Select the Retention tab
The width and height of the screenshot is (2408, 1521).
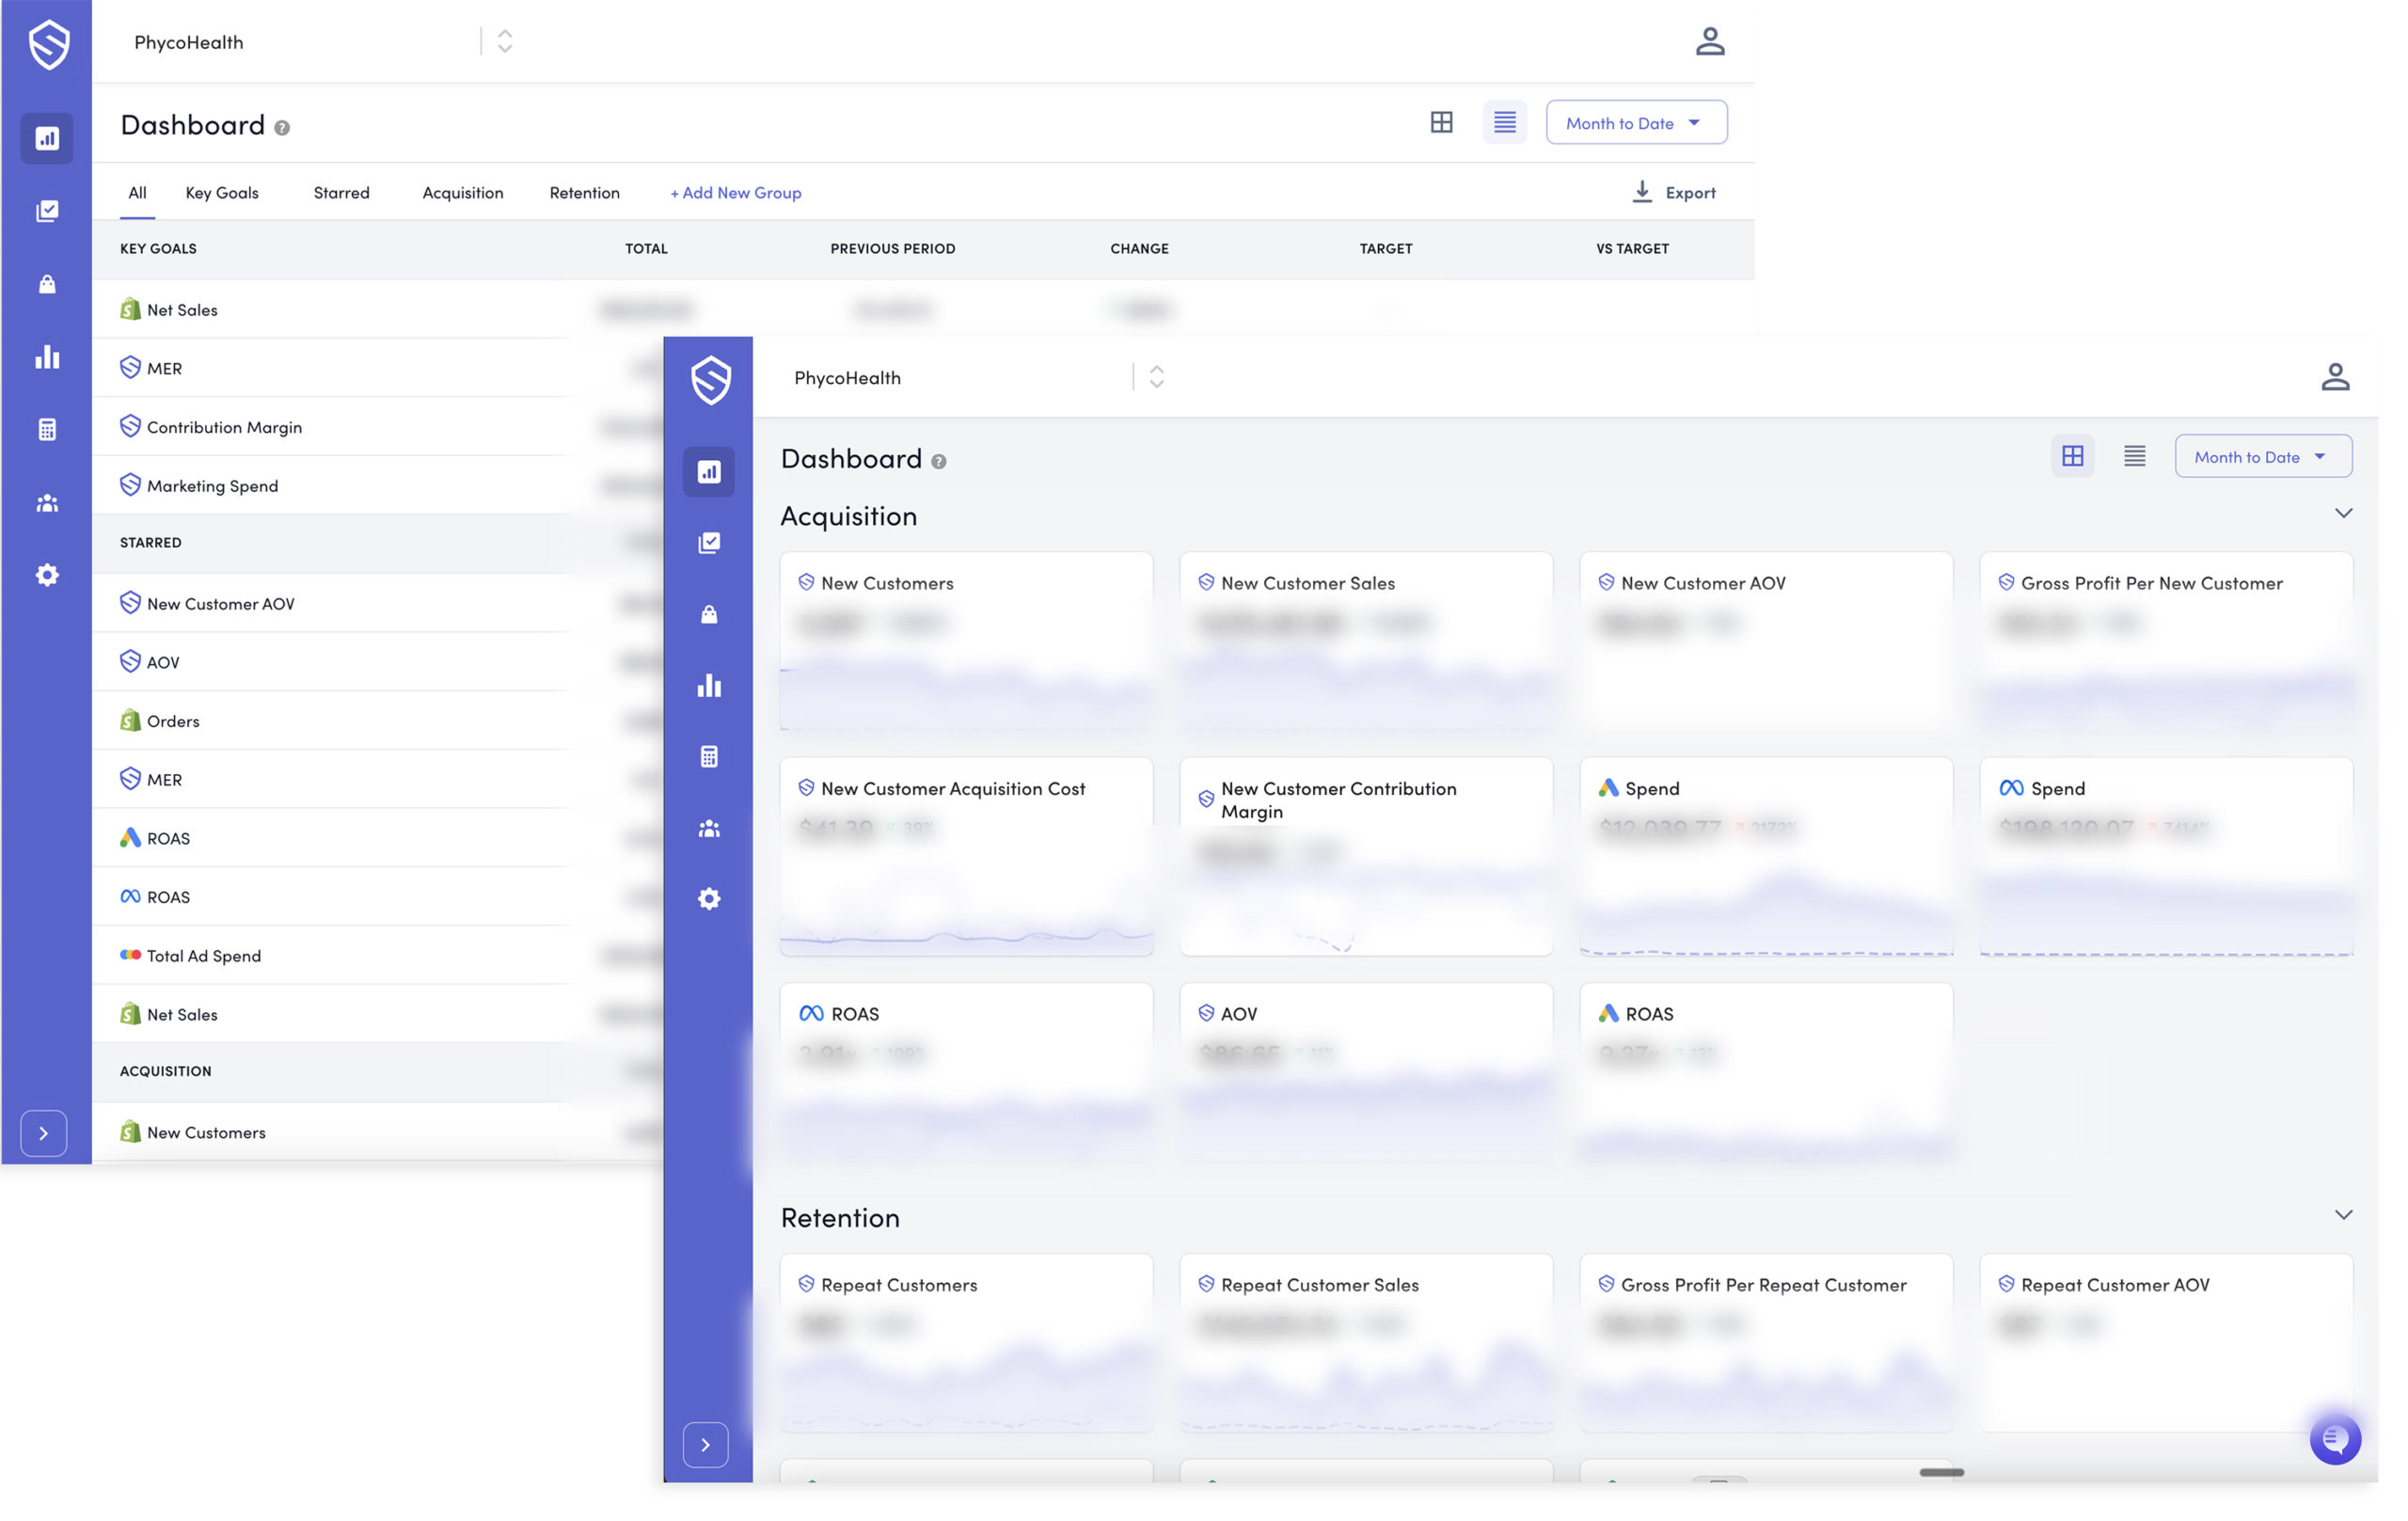584,193
